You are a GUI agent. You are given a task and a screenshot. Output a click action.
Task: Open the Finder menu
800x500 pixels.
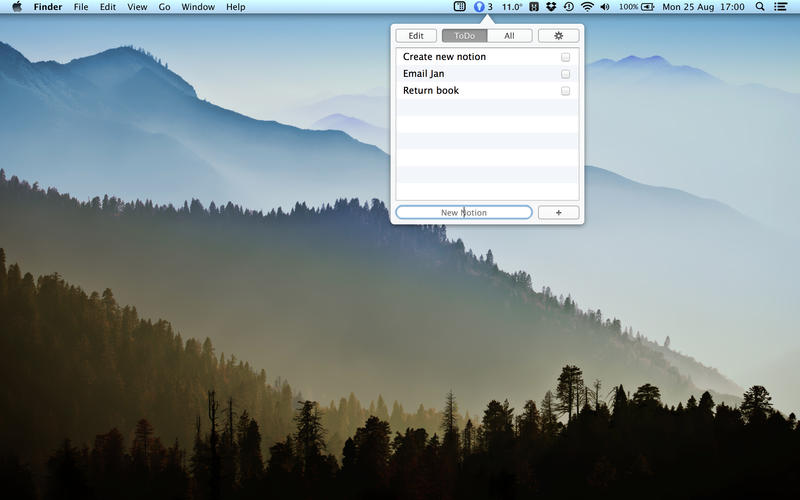point(48,7)
